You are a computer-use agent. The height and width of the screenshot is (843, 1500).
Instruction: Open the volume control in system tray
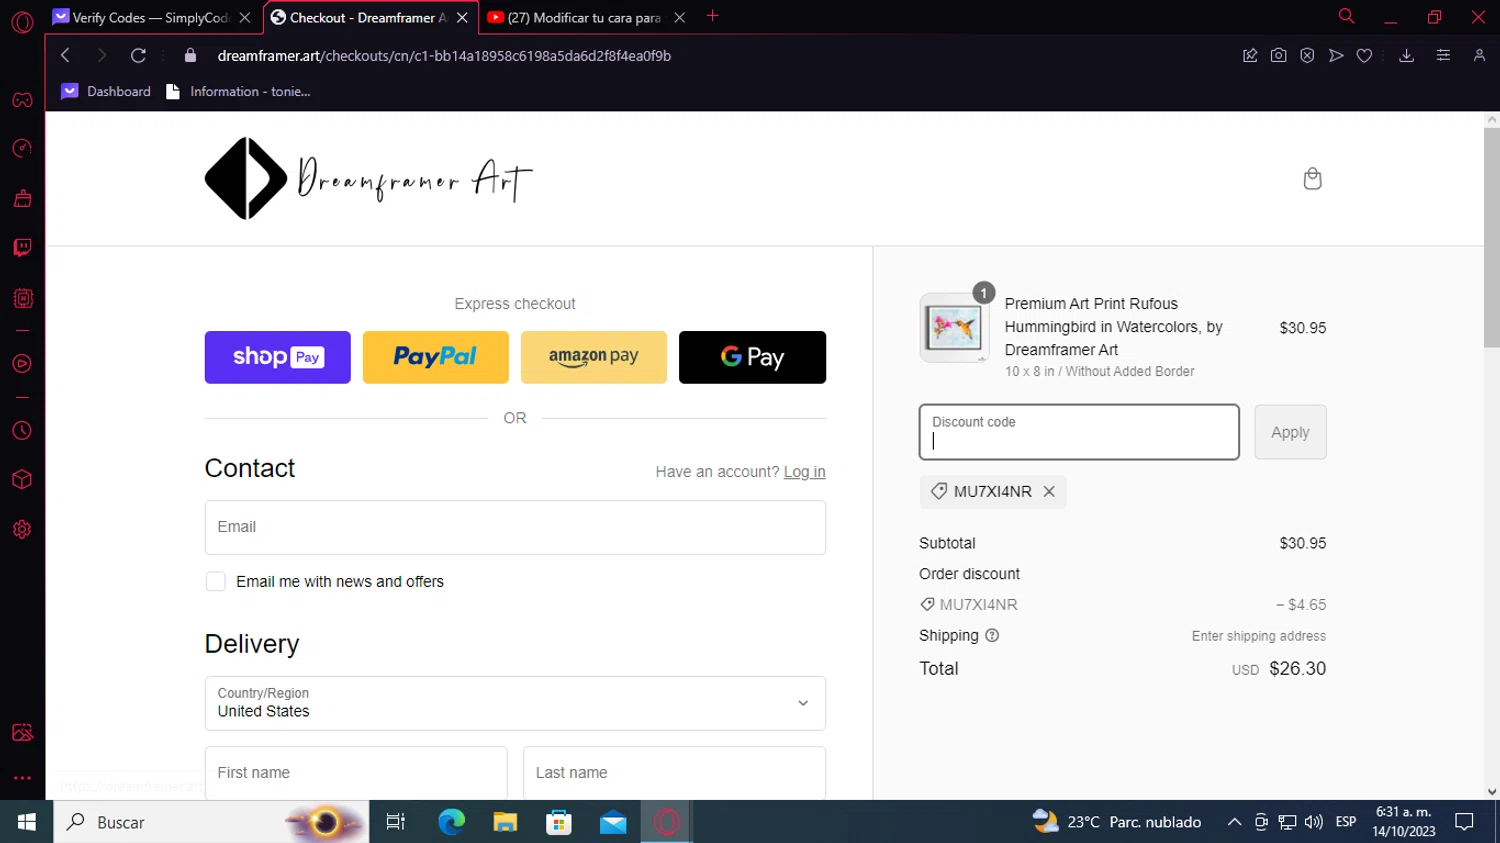point(1314,822)
